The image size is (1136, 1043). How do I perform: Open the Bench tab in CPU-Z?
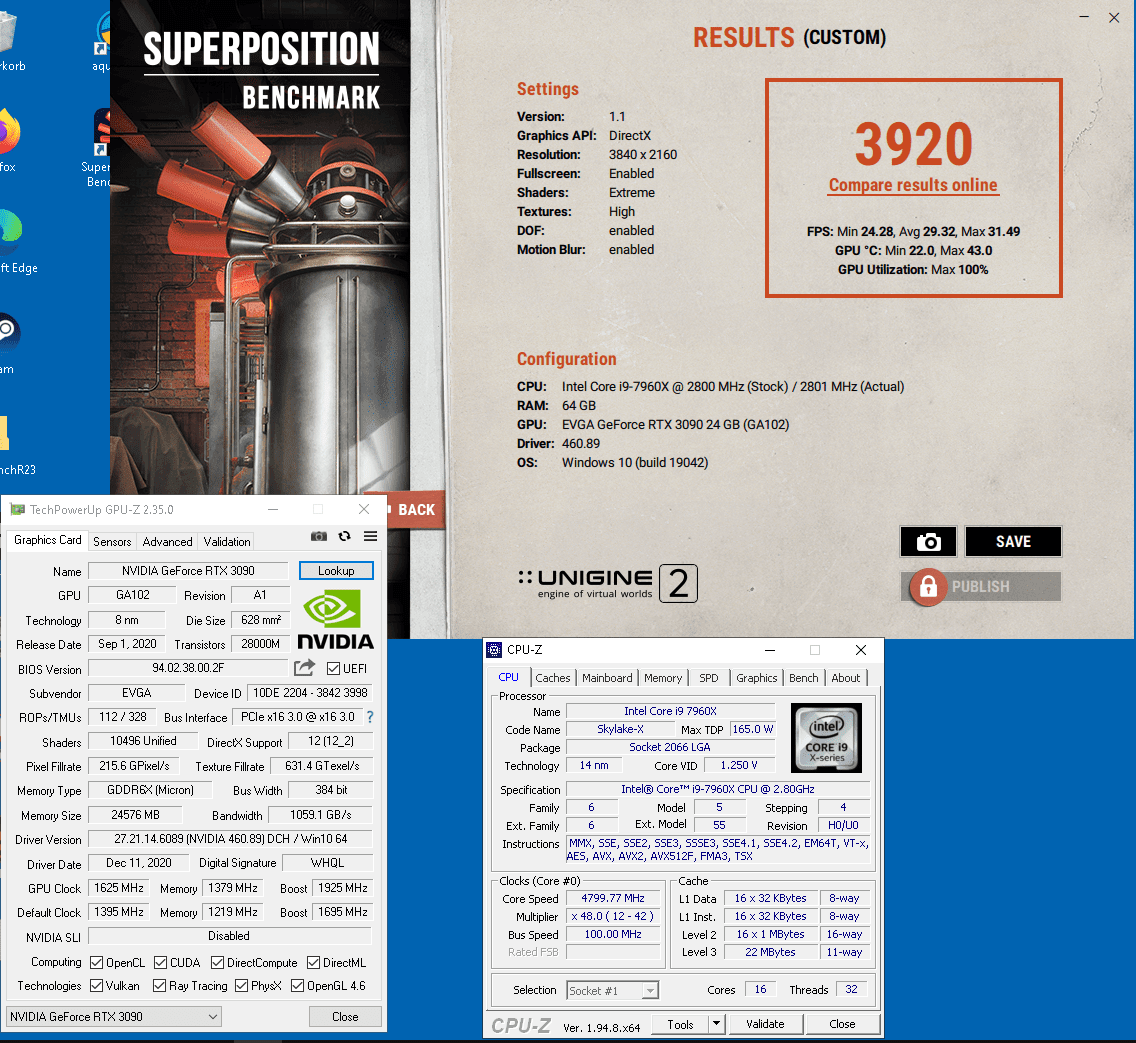[803, 678]
